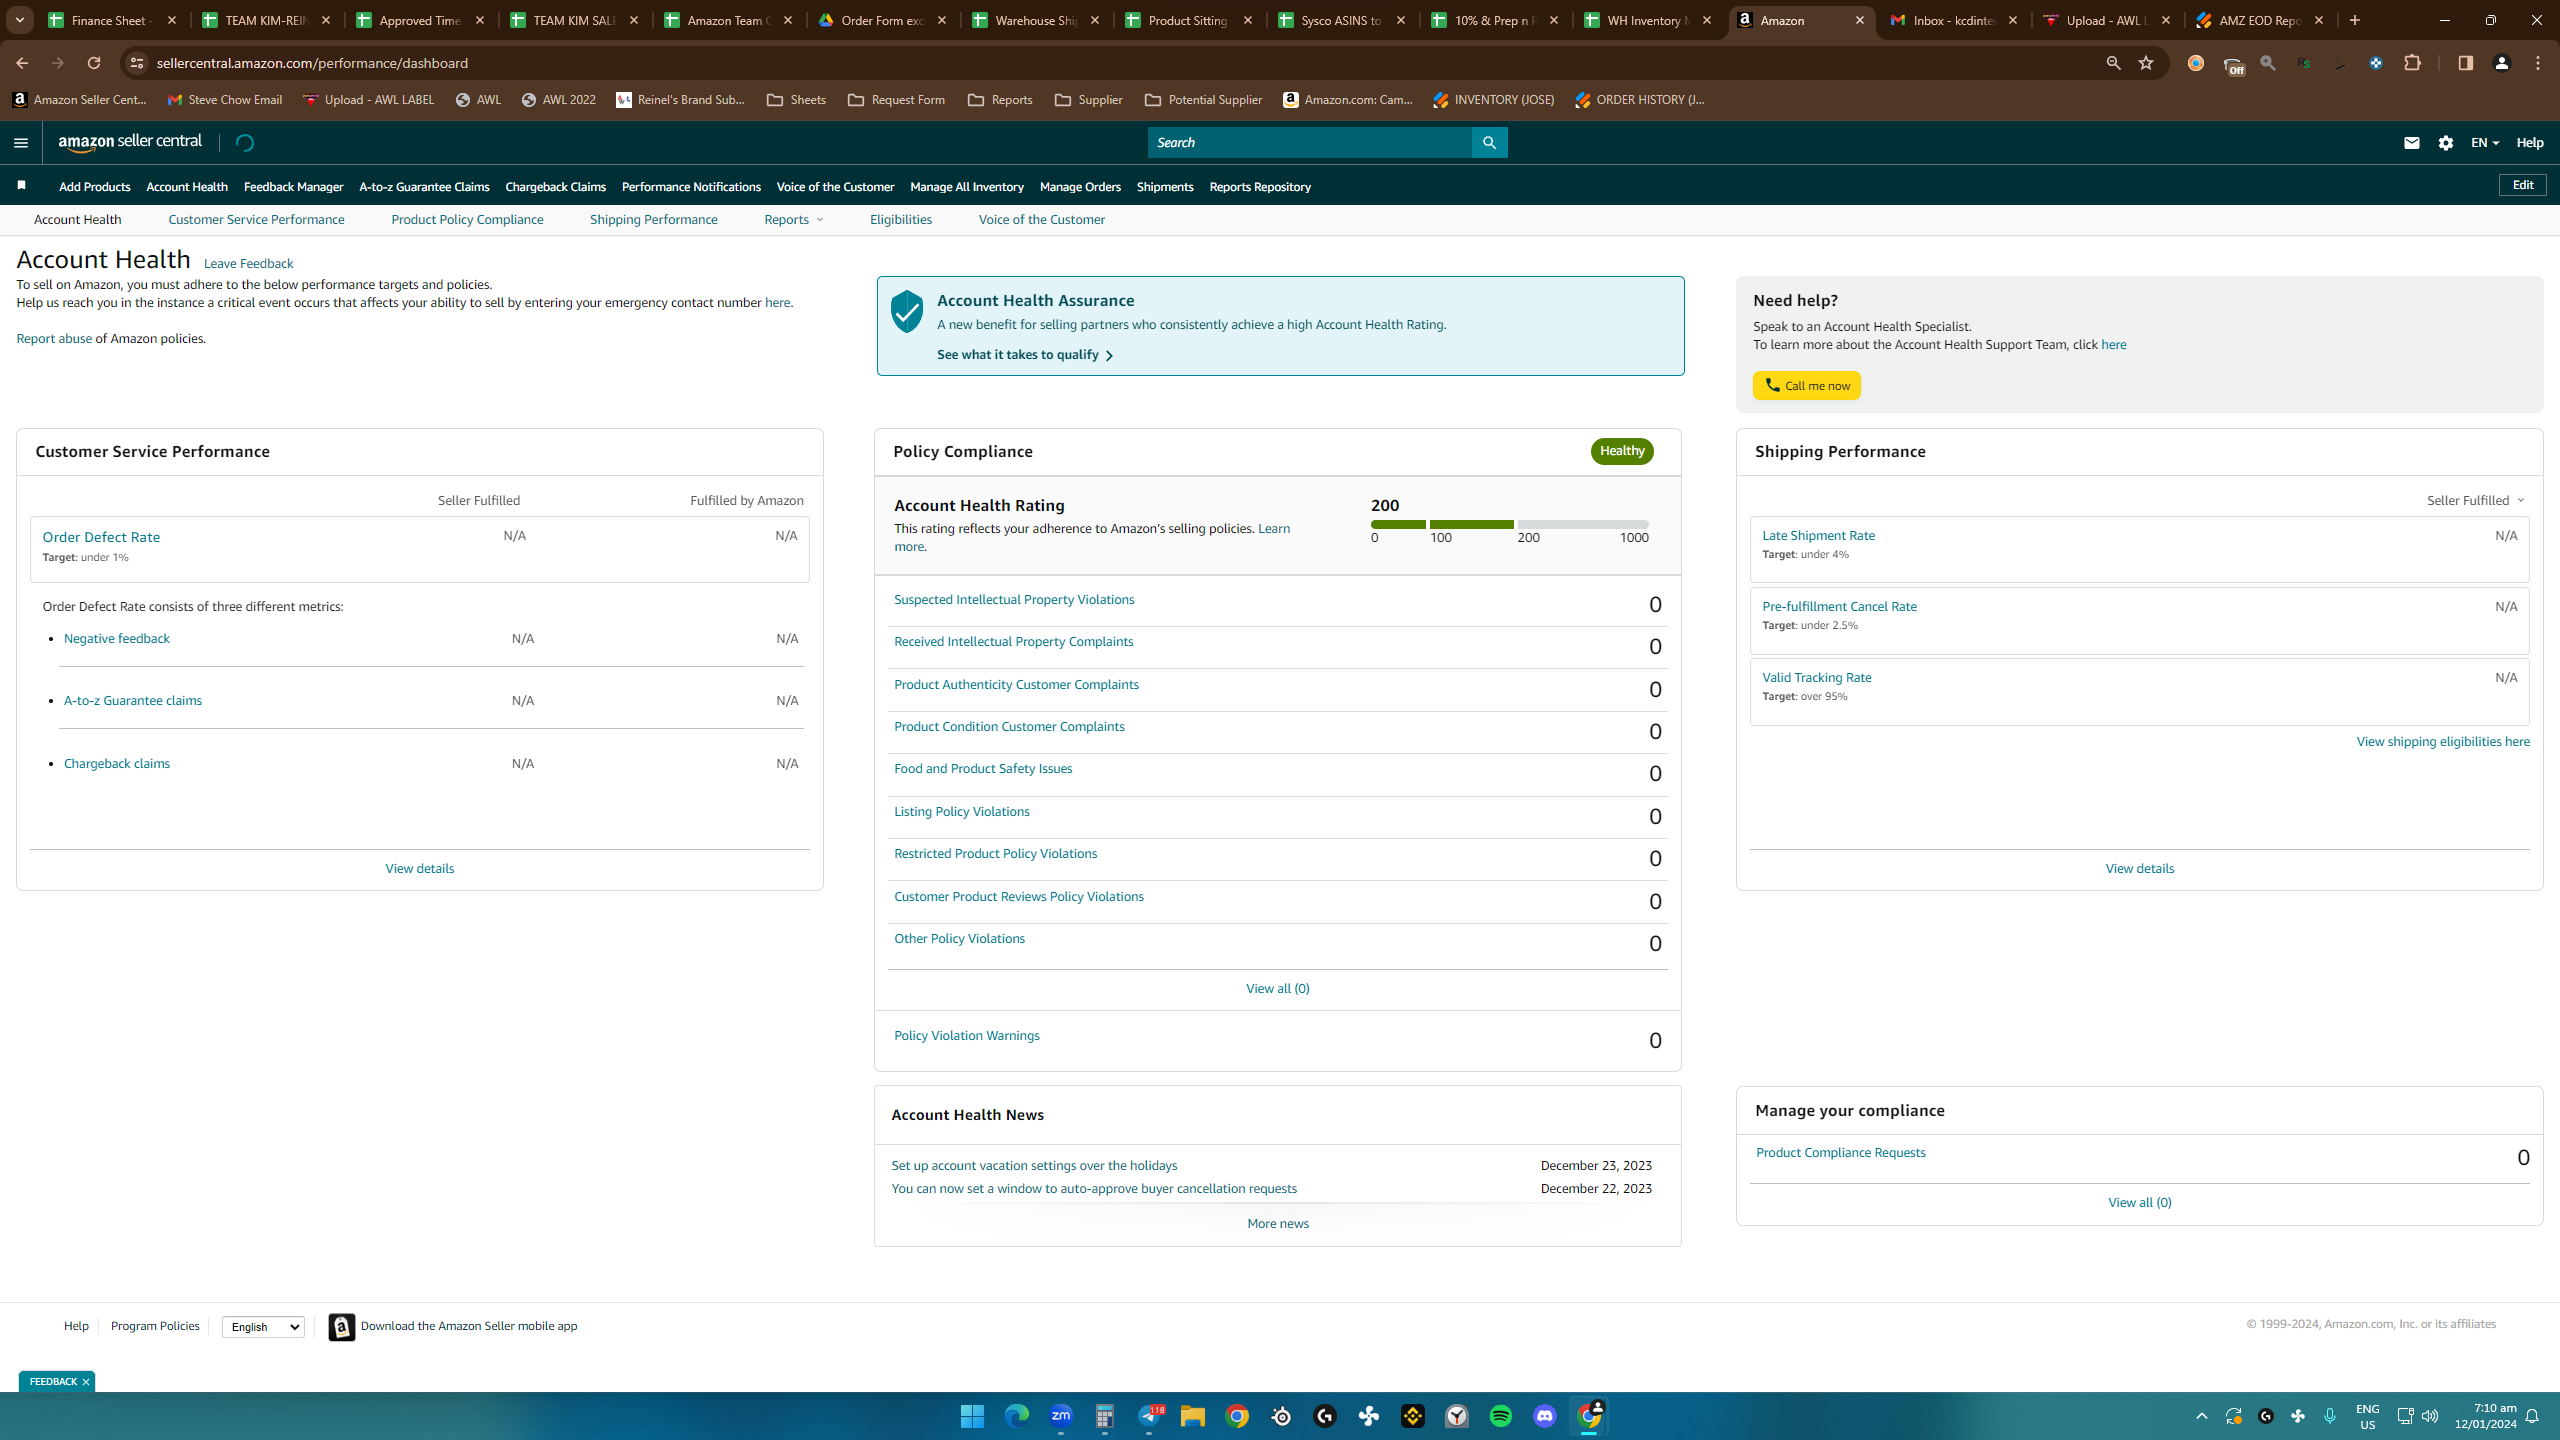The width and height of the screenshot is (2560, 1440).
Task: Open Product Compliance Requests link
Action: pos(1840,1153)
